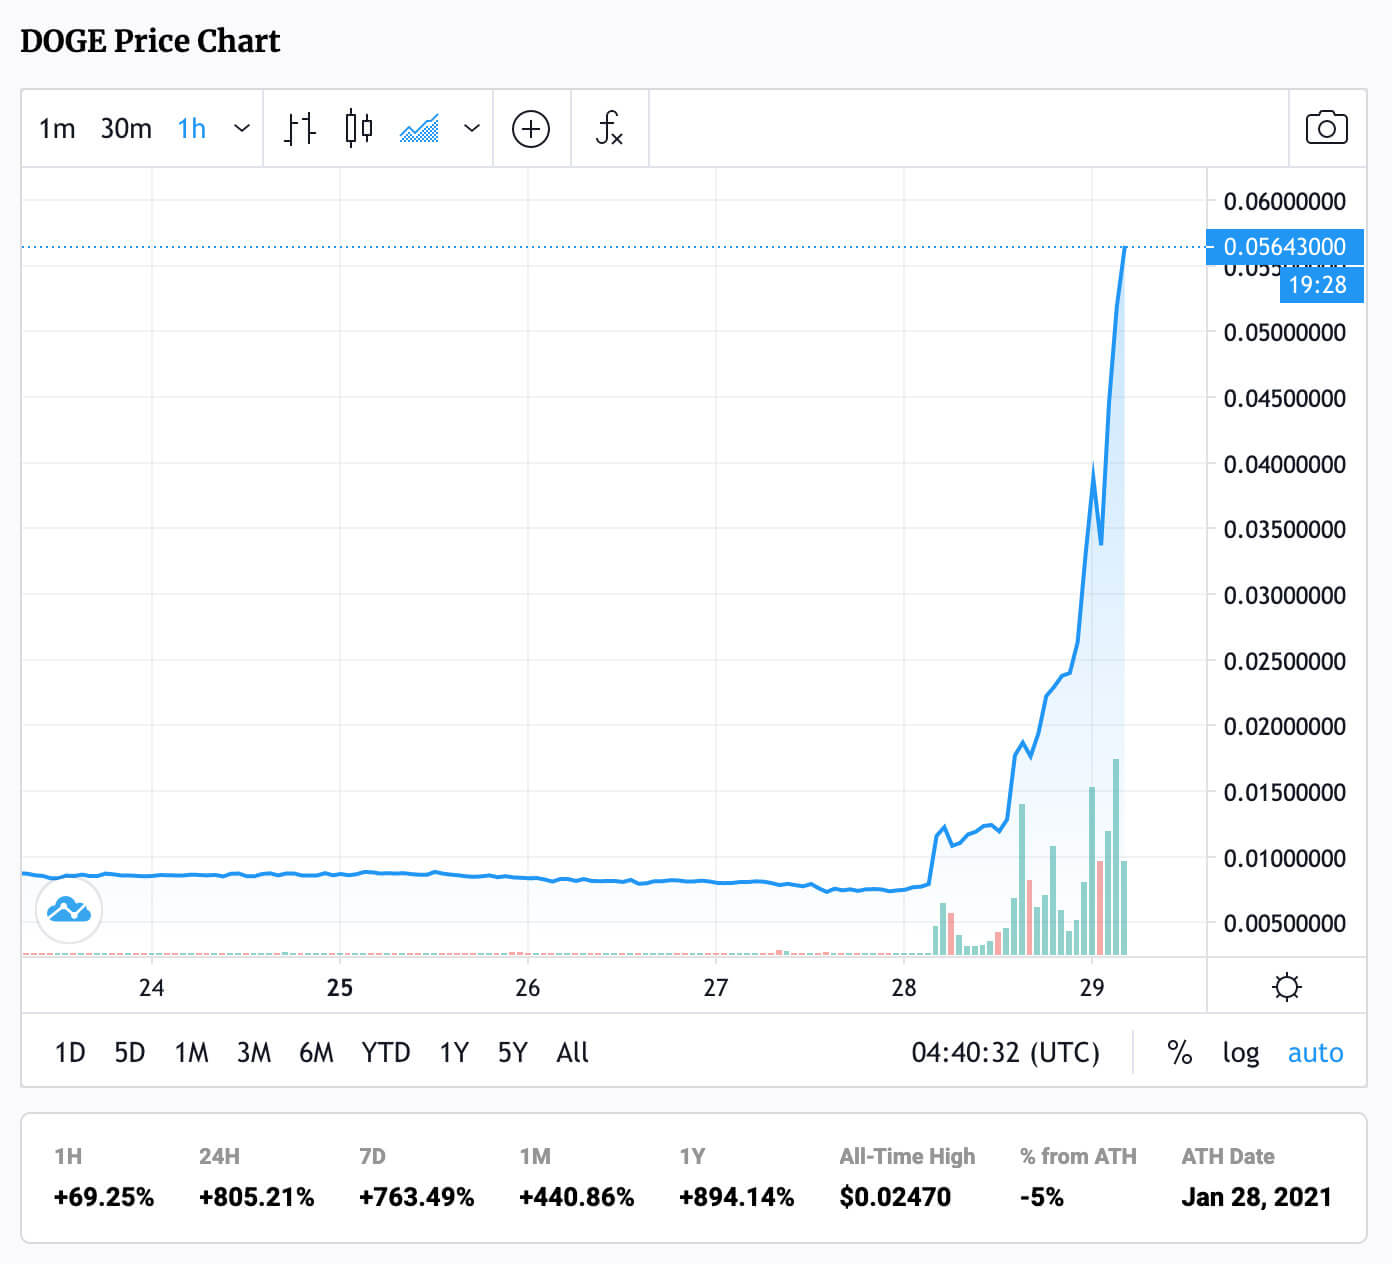Open the compare symbol plus icon
1392x1264 pixels.
531,129
